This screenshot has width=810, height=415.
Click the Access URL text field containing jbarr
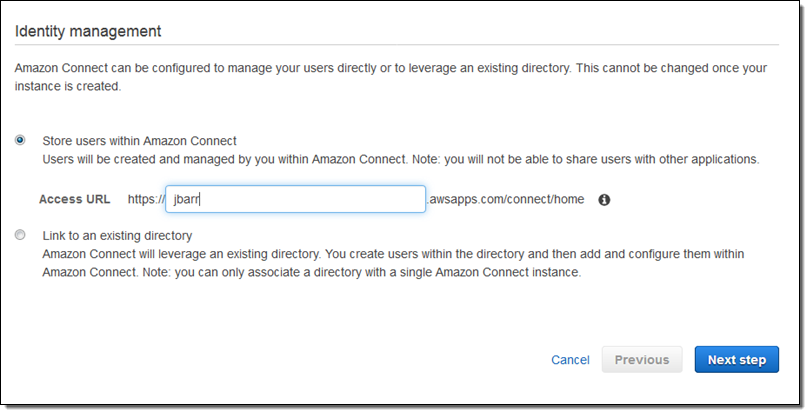296,199
